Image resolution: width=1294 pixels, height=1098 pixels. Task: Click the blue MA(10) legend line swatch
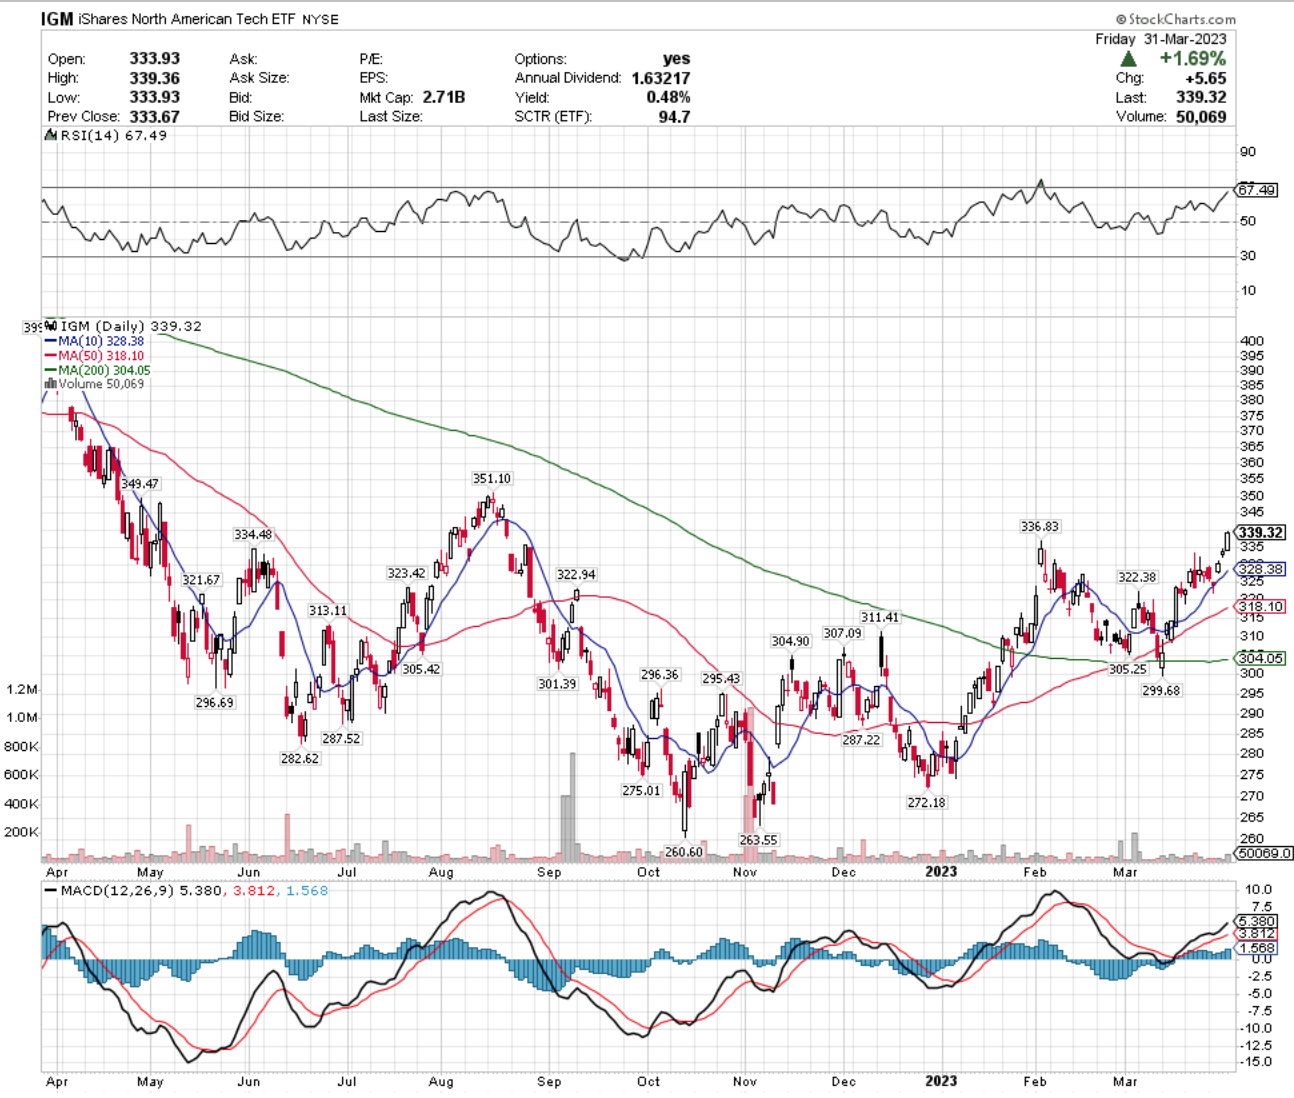tap(50, 341)
